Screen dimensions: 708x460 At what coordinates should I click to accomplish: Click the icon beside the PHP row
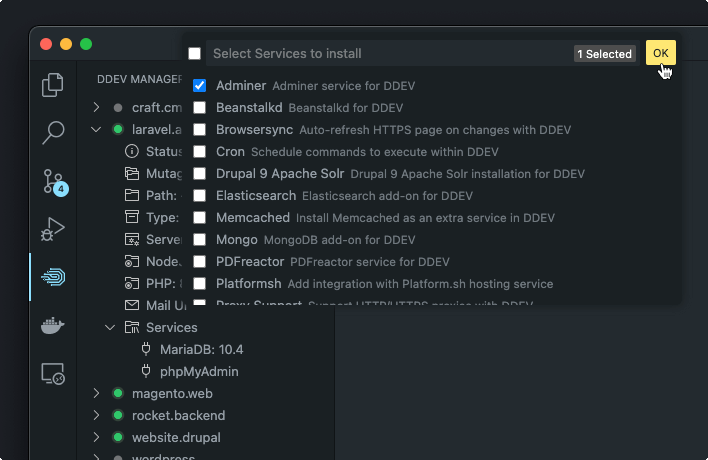(x=132, y=283)
